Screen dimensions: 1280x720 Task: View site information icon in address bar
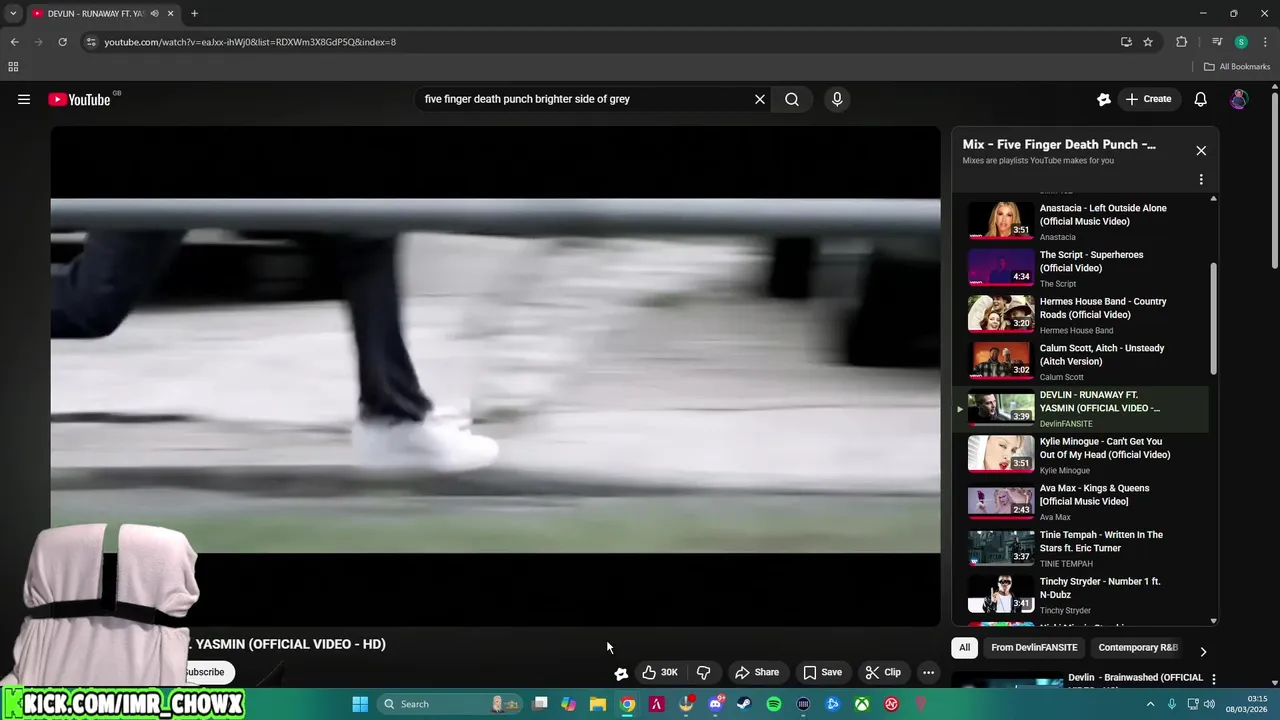91,42
